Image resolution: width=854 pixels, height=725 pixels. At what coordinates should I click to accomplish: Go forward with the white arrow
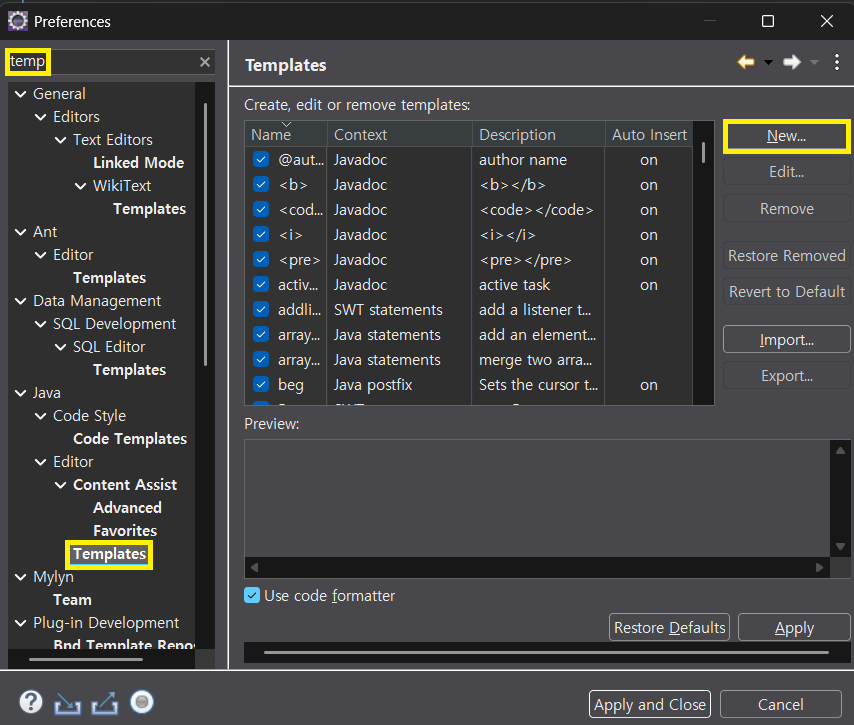792,62
